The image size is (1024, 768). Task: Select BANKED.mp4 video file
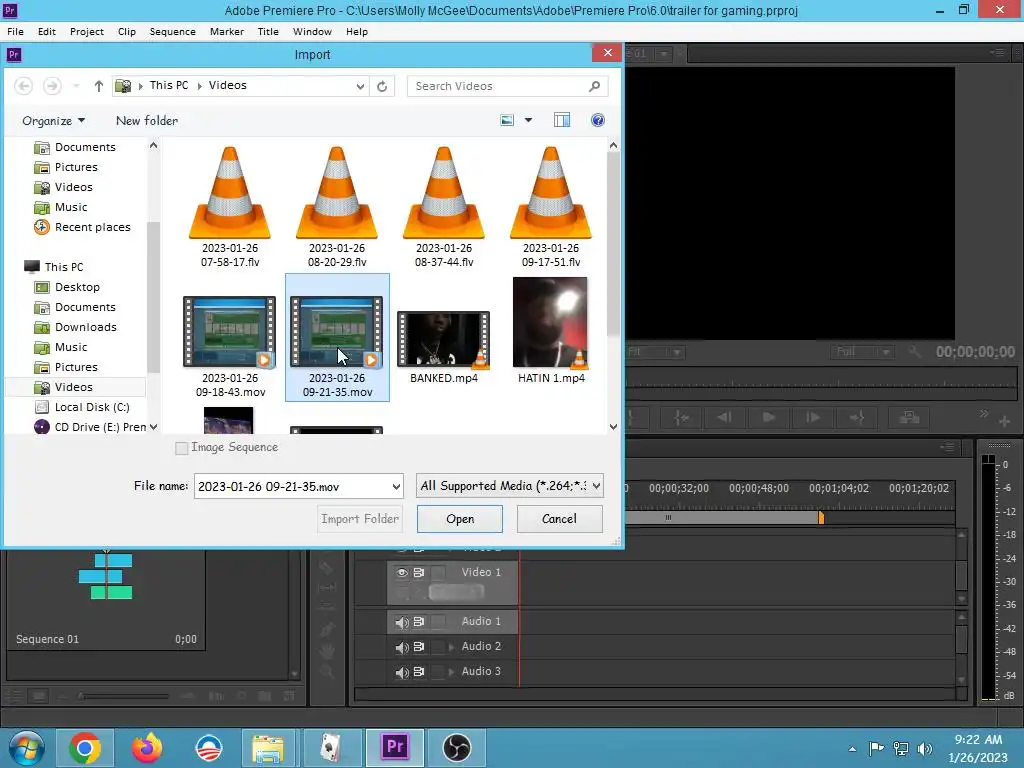pyautogui.click(x=444, y=347)
